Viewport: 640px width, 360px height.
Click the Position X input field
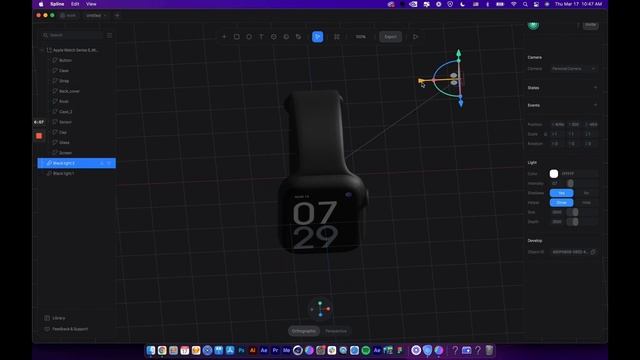[558, 124]
